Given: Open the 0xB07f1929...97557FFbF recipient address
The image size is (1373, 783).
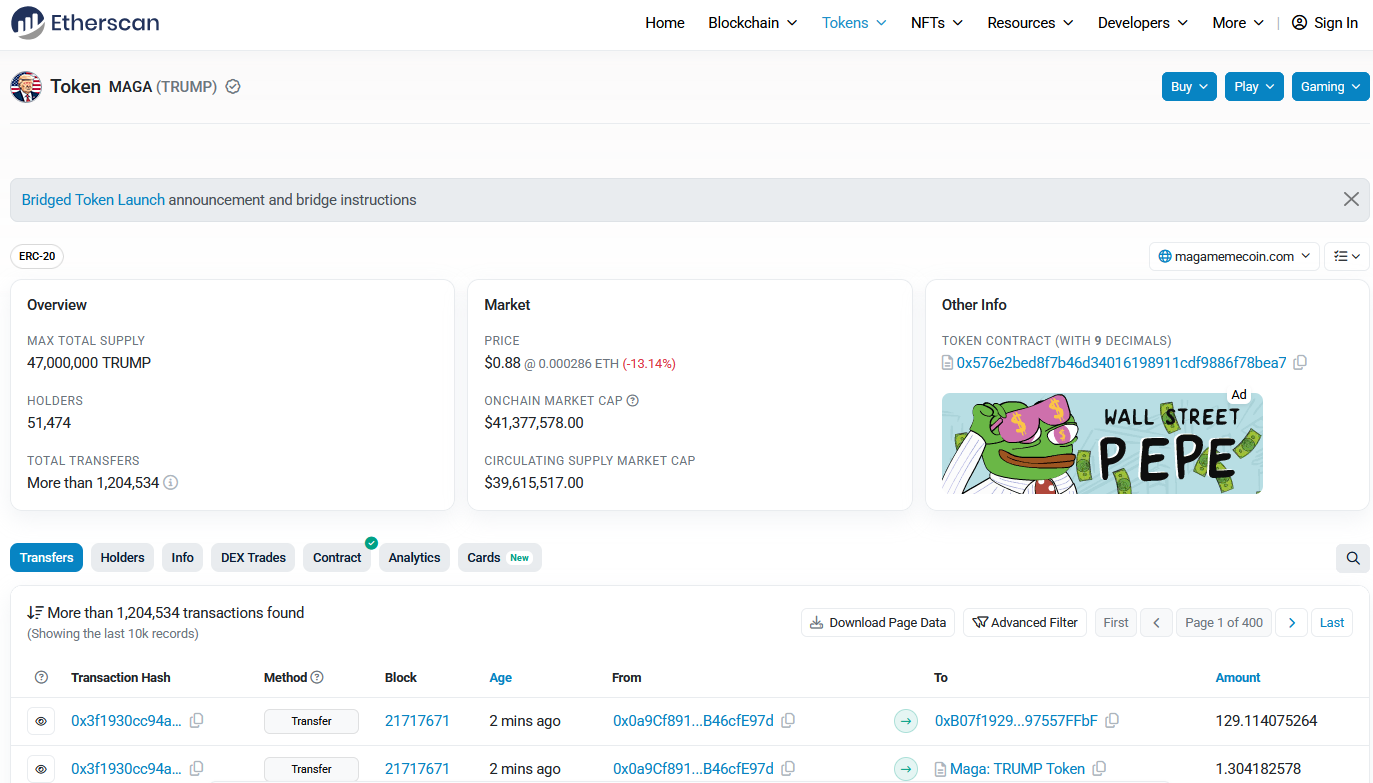Looking at the screenshot, I should 1016,720.
